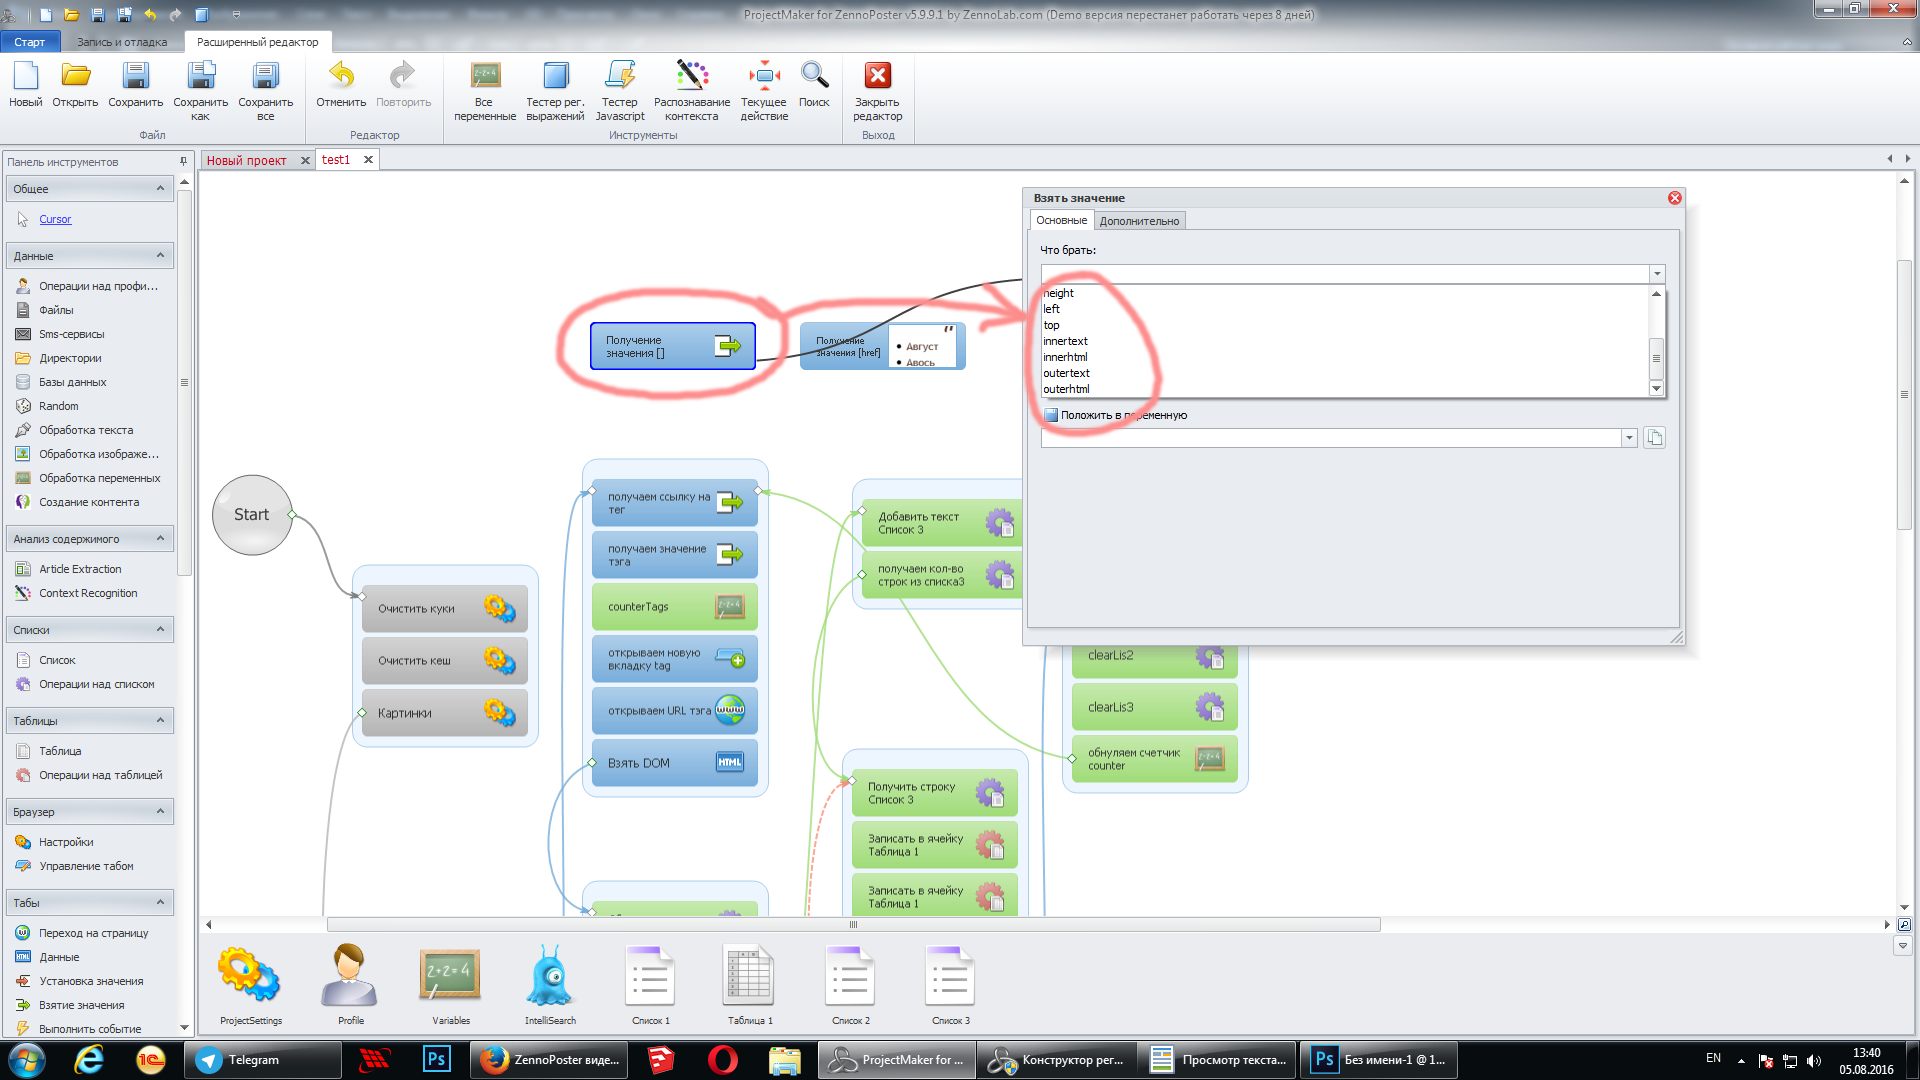Choose innertext in dropdown list
Viewport: 1920px width, 1080px height.
[x=1065, y=341]
